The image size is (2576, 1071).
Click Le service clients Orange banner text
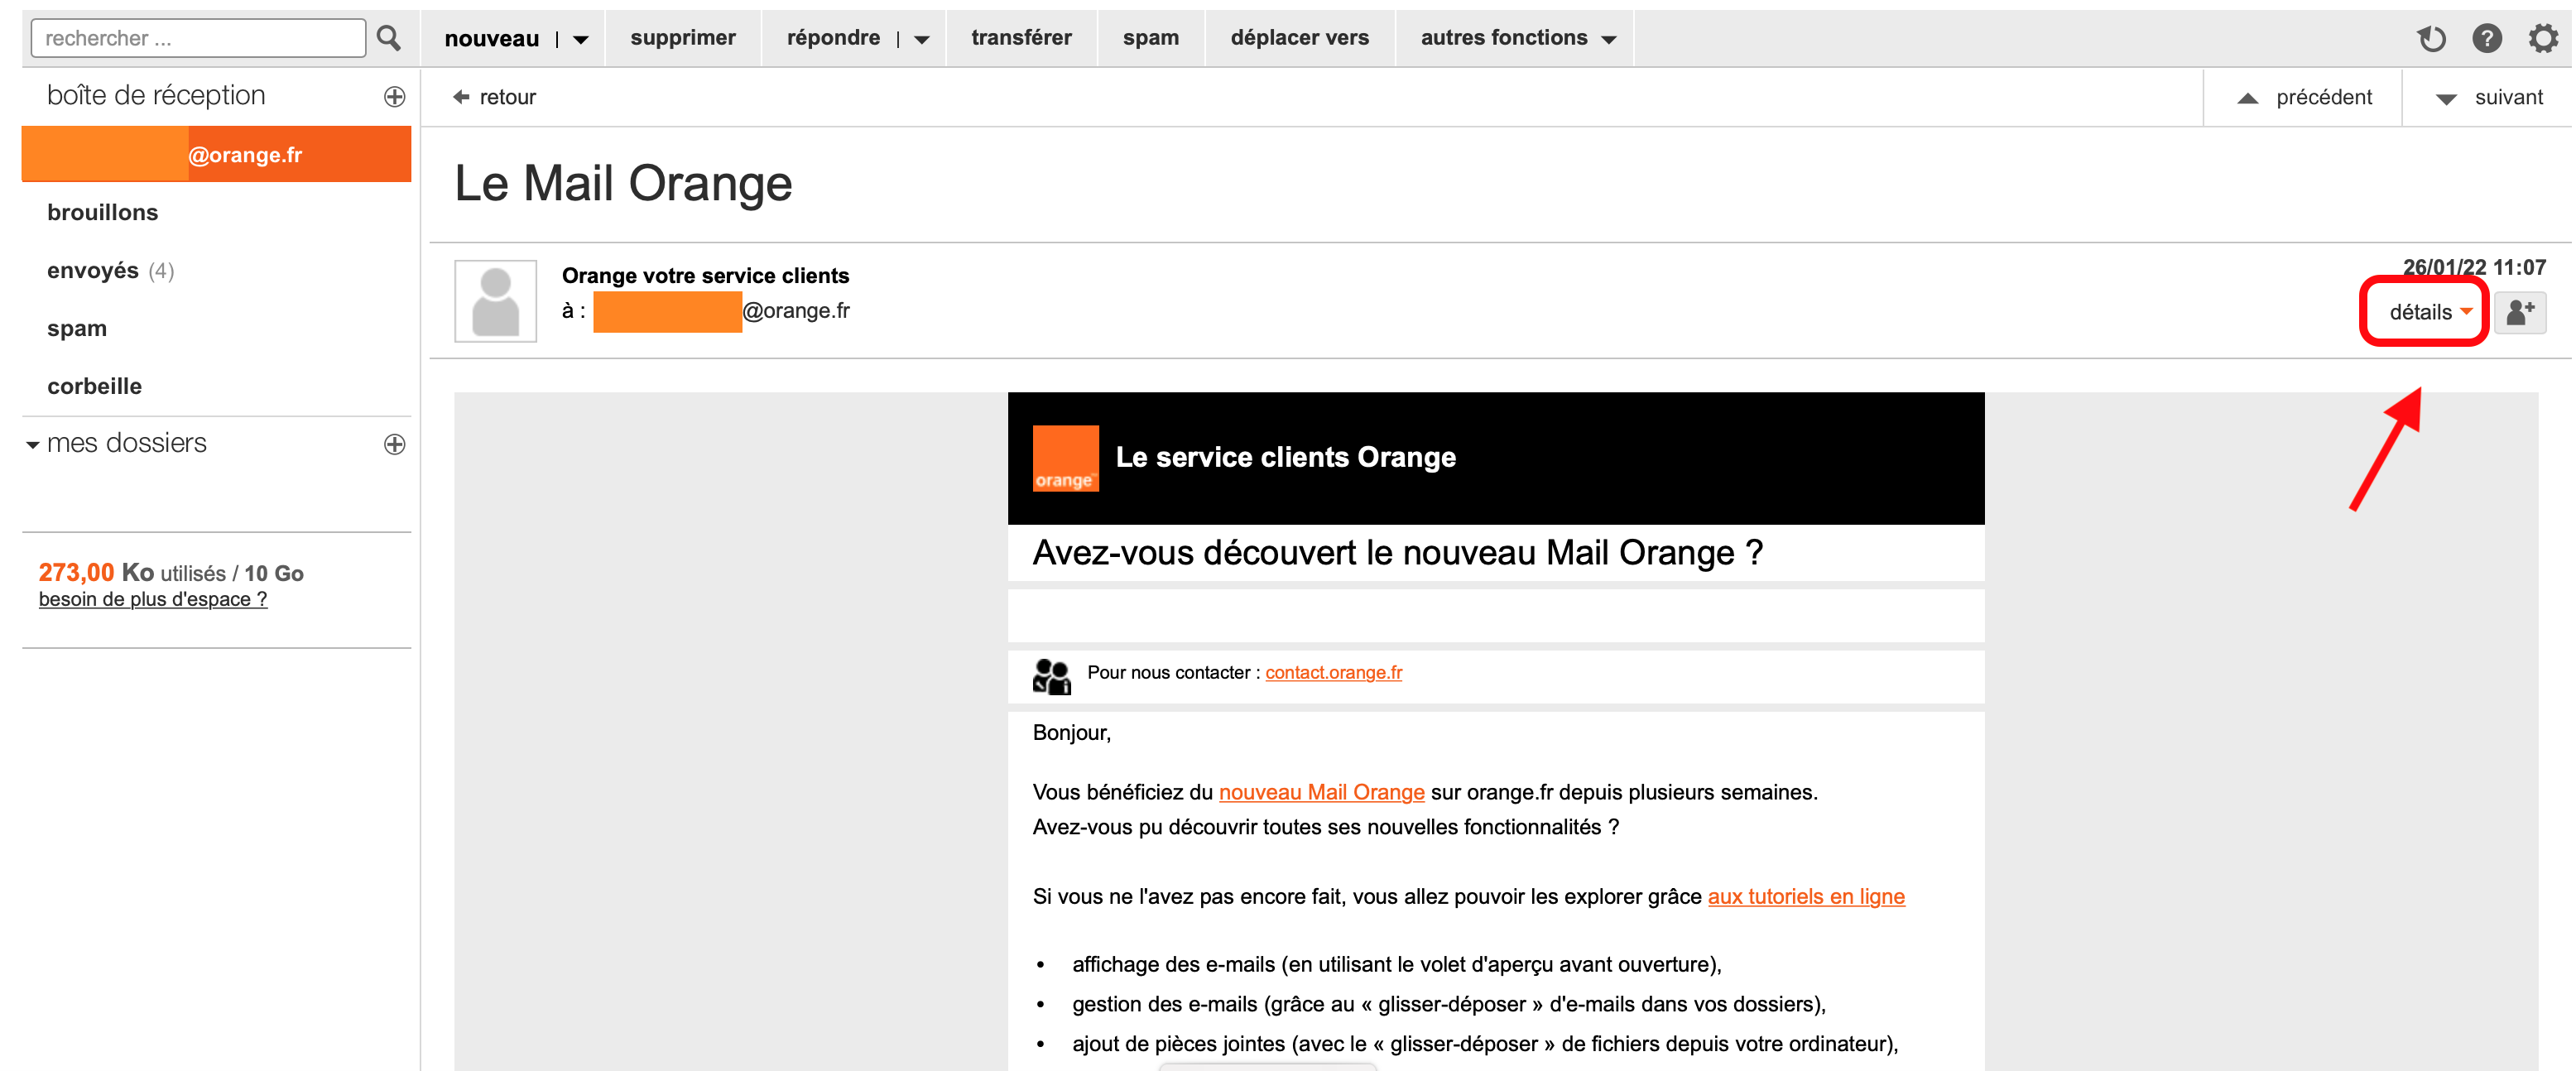tap(1285, 457)
